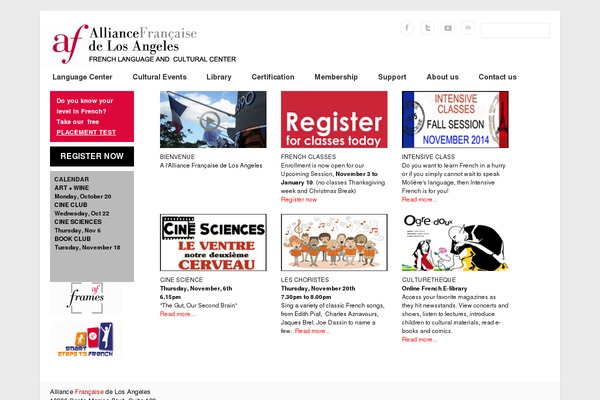
Task: Open the CALENDAR heading link
Action: [72, 179]
